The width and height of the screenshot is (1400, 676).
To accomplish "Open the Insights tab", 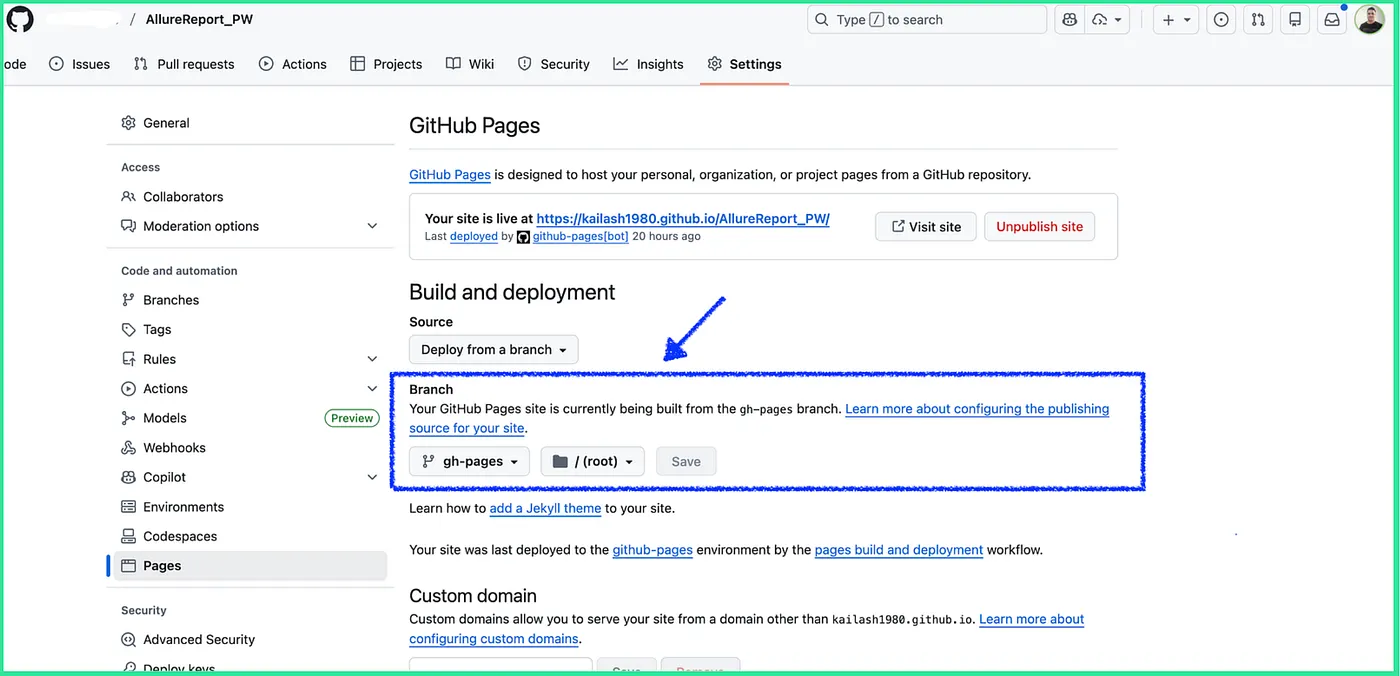I will (x=648, y=64).
